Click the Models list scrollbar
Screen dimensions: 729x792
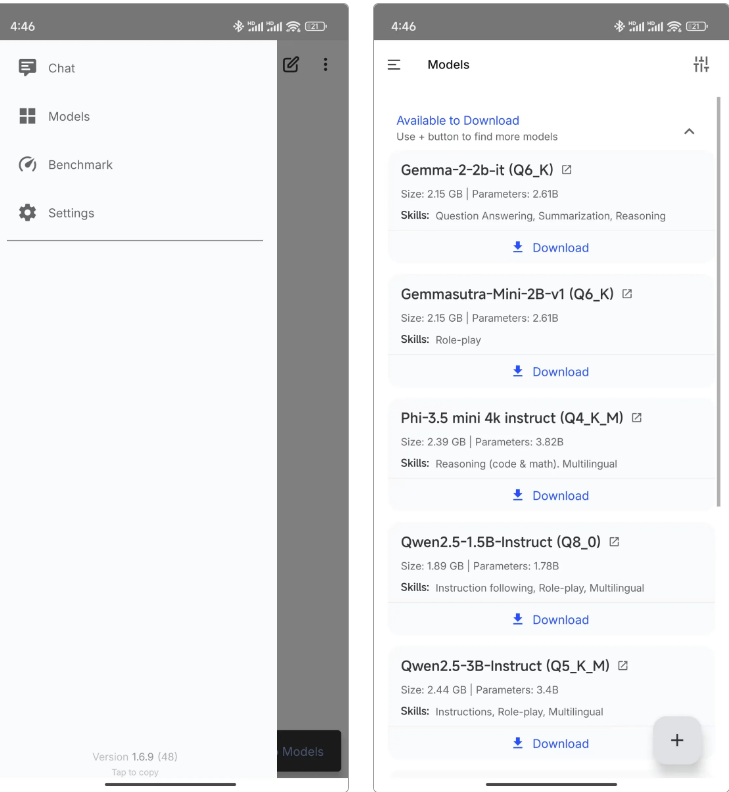click(718, 302)
